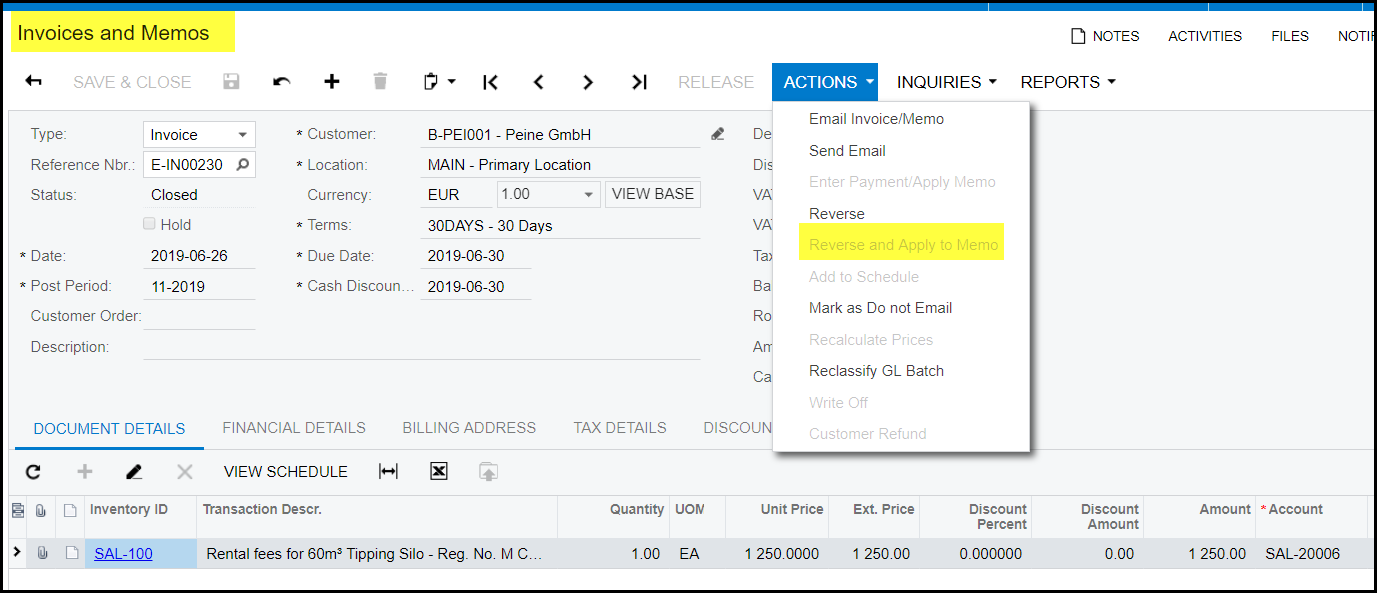Open the Inquiries dropdown menu
The width and height of the screenshot is (1377, 593).
[946, 82]
